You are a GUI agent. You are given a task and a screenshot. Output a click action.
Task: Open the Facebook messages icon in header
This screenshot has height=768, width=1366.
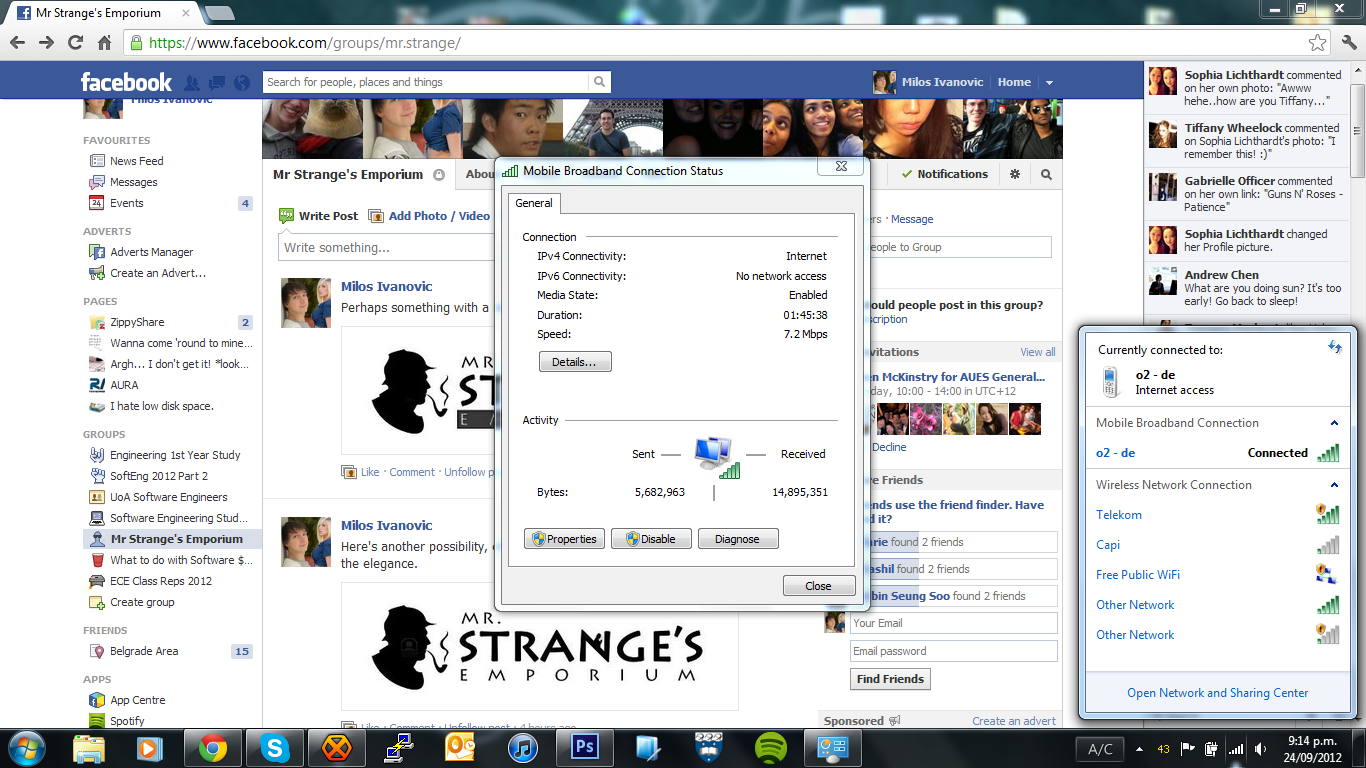coord(216,83)
